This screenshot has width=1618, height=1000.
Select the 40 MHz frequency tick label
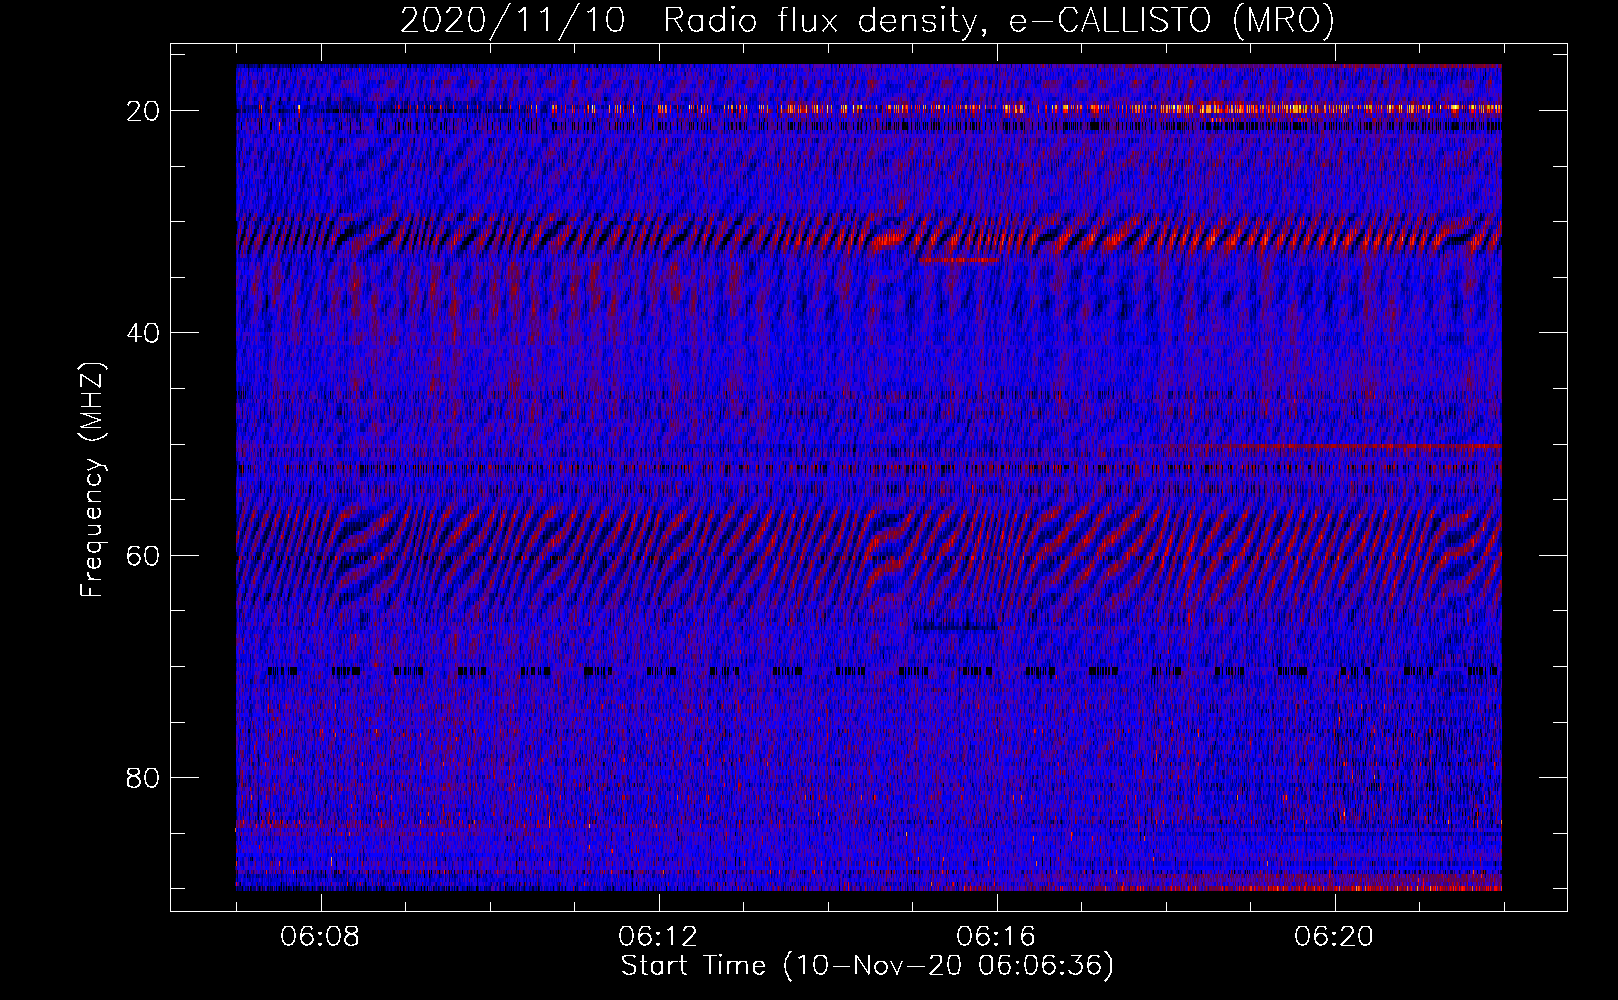click(x=143, y=333)
